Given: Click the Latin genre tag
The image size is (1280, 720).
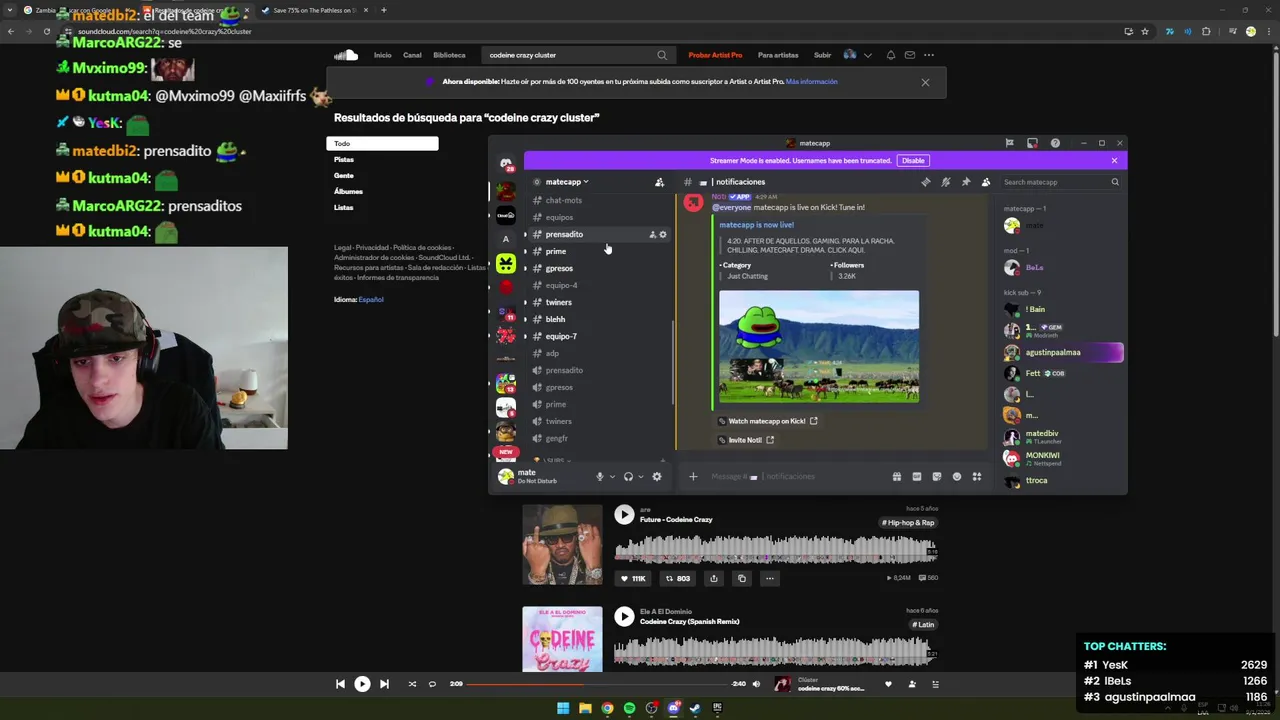Looking at the screenshot, I should click(x=923, y=625).
